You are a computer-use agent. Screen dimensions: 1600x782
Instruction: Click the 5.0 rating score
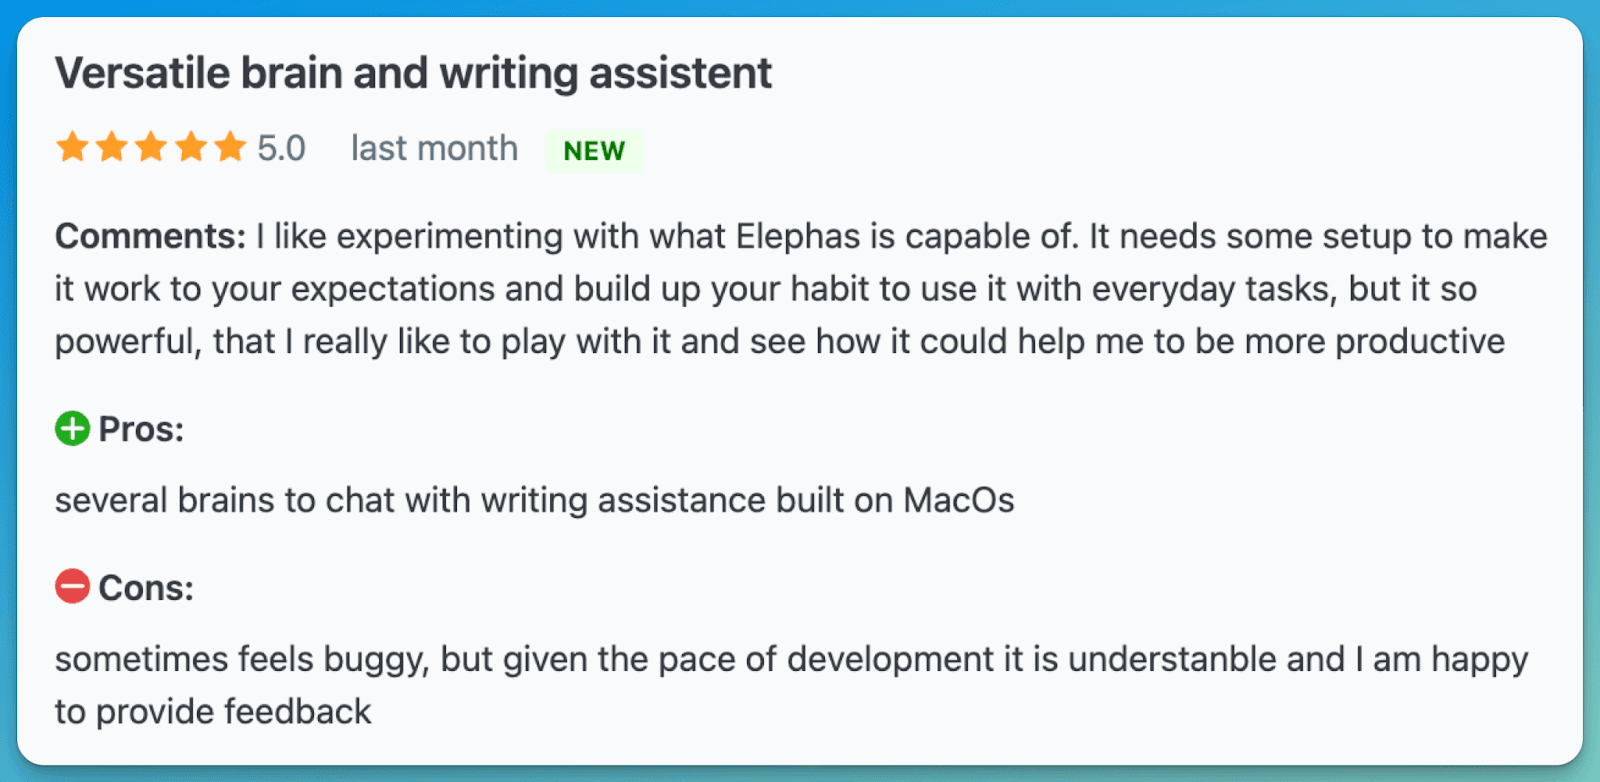(x=281, y=148)
